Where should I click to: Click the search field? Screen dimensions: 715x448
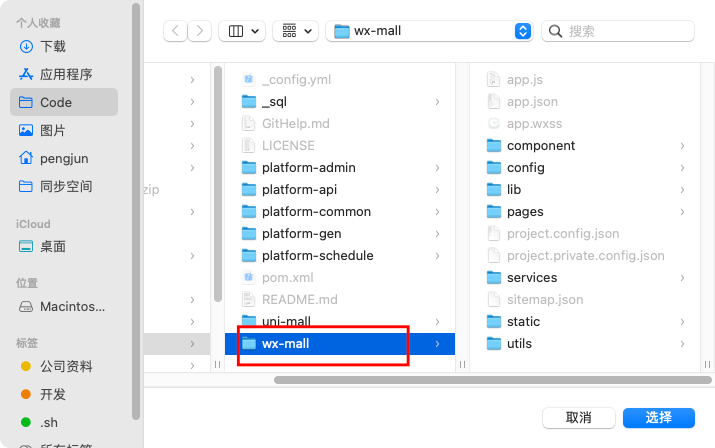point(618,31)
